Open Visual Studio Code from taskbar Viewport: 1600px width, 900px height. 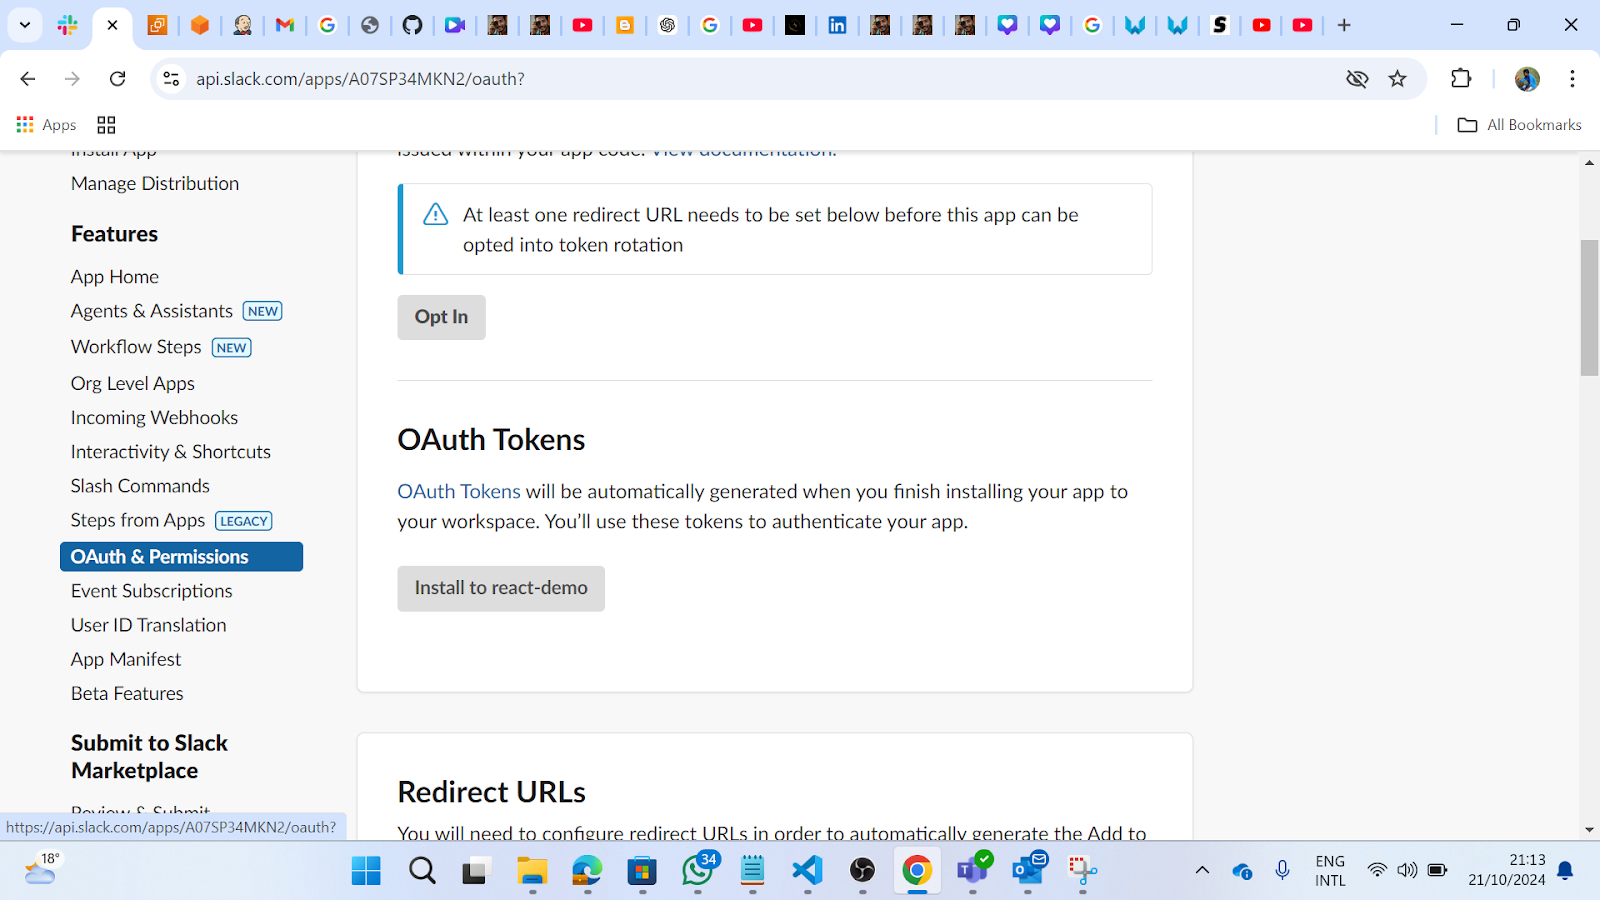click(x=807, y=871)
